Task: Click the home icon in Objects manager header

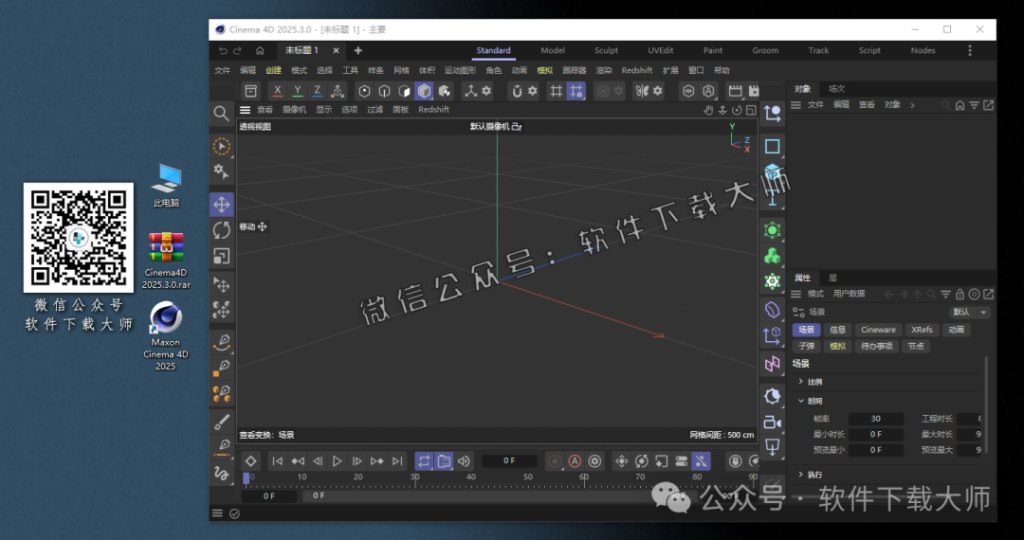Action: pyautogui.click(x=960, y=105)
